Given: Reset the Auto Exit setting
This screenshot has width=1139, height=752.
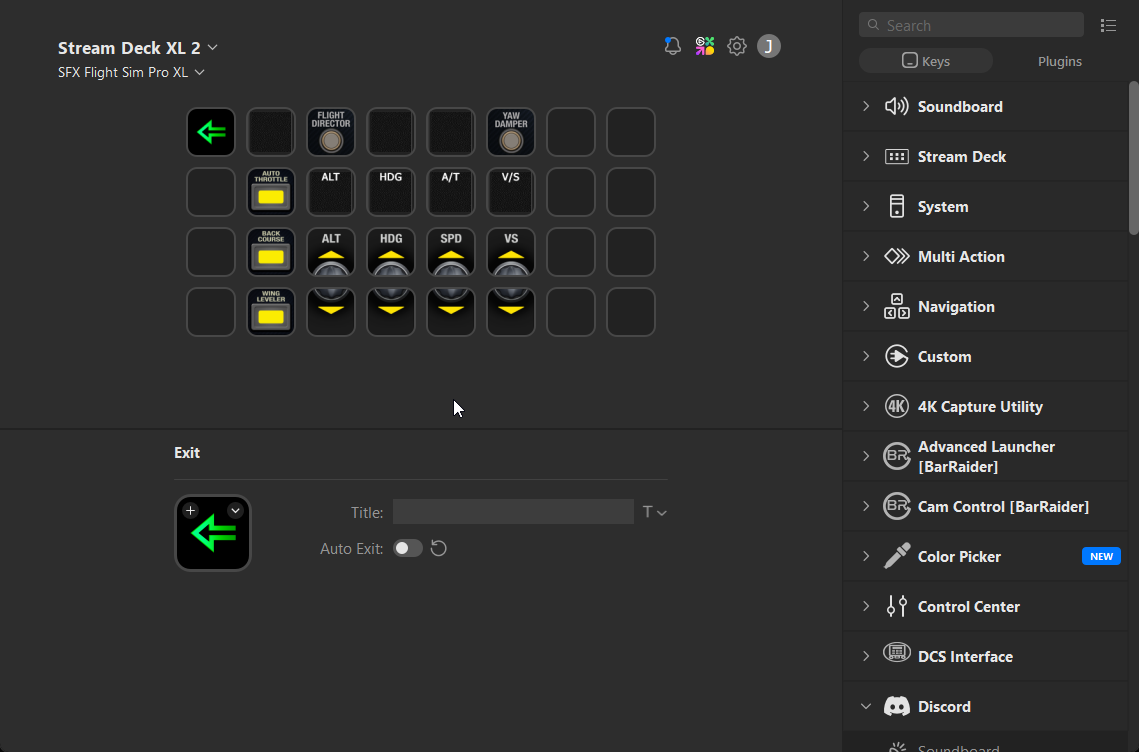Looking at the screenshot, I should pos(438,548).
